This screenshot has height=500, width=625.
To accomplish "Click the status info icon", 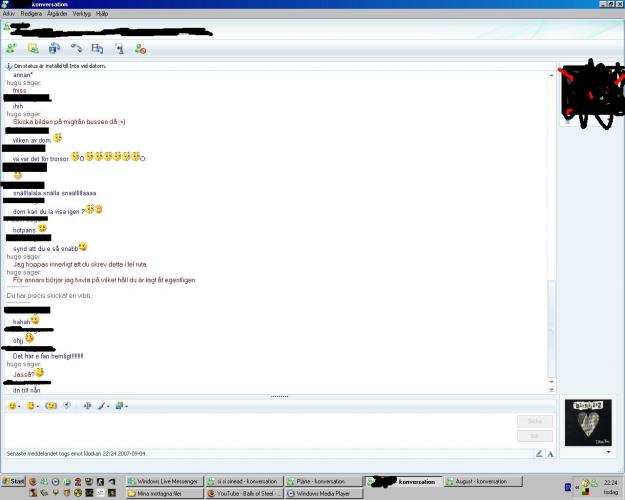I will pyautogui.click(x=9, y=66).
